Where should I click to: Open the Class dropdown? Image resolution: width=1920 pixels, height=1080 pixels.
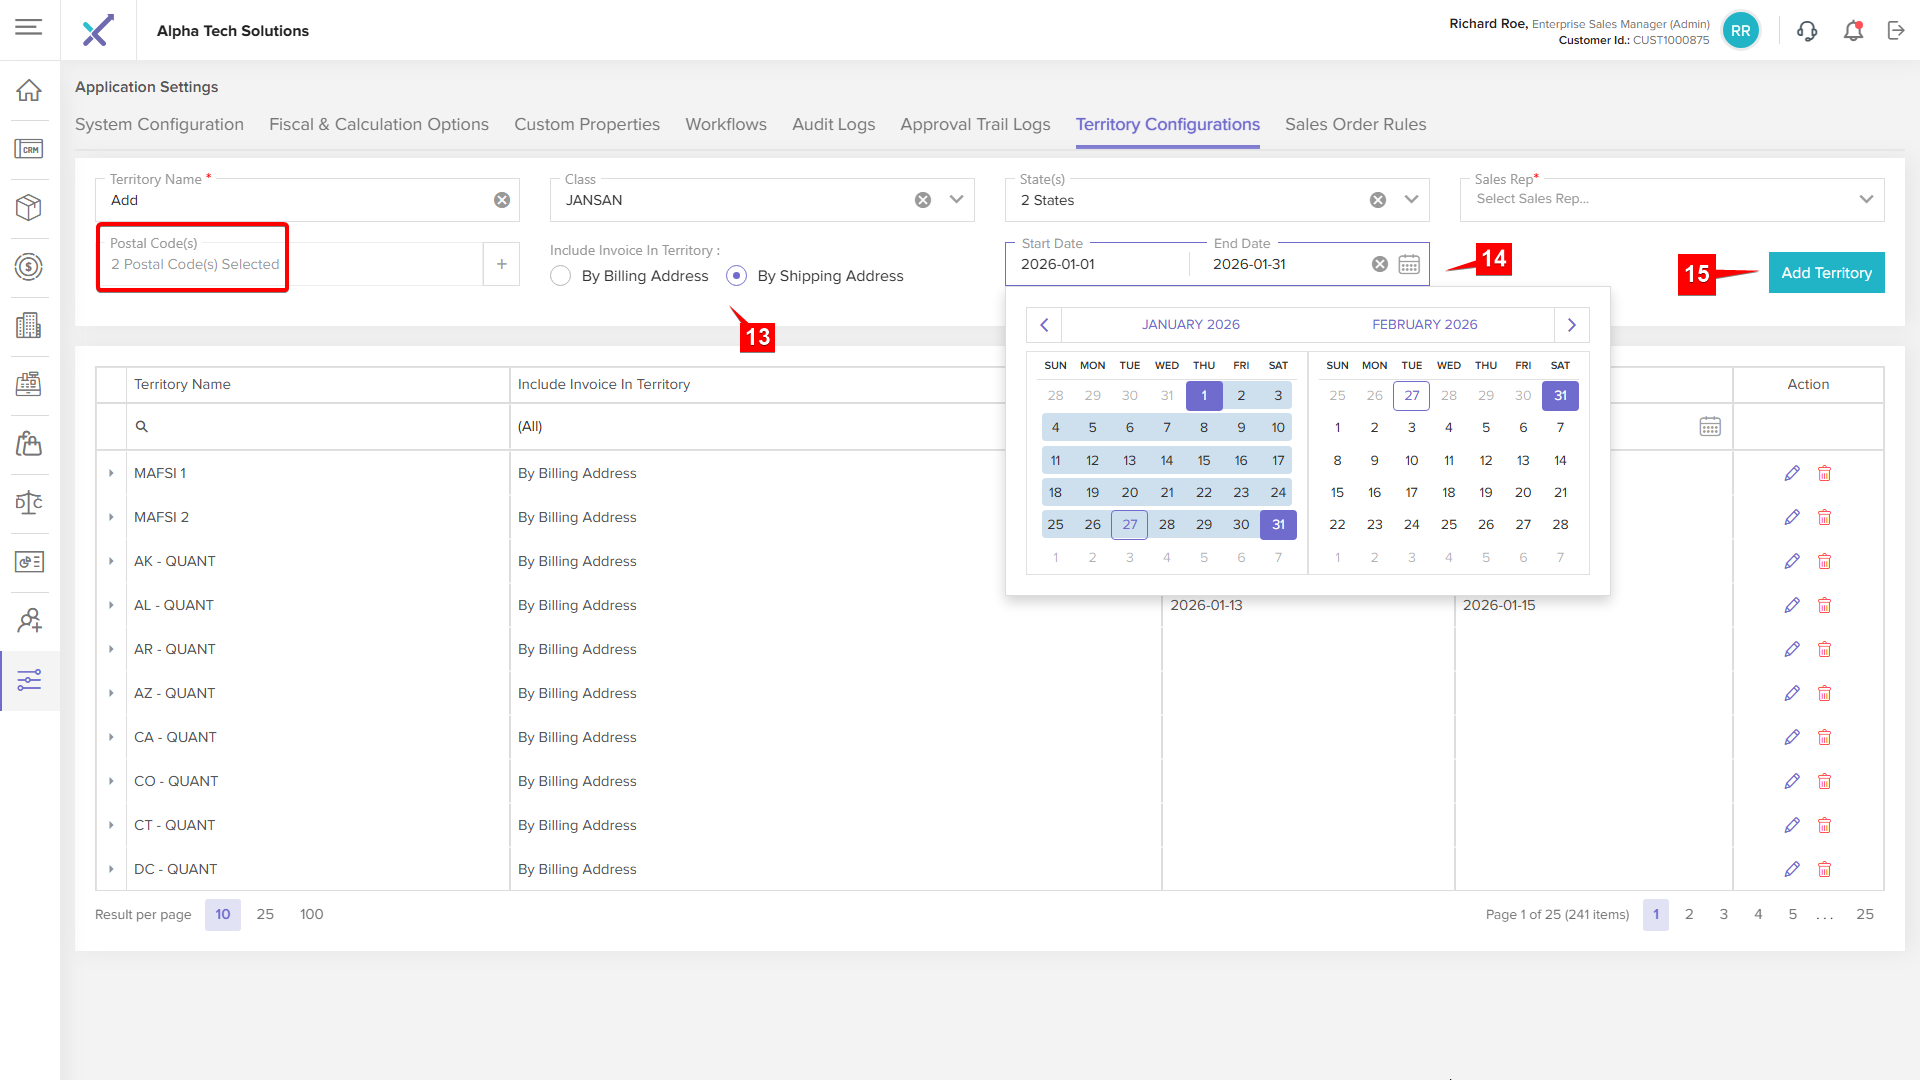tap(956, 199)
